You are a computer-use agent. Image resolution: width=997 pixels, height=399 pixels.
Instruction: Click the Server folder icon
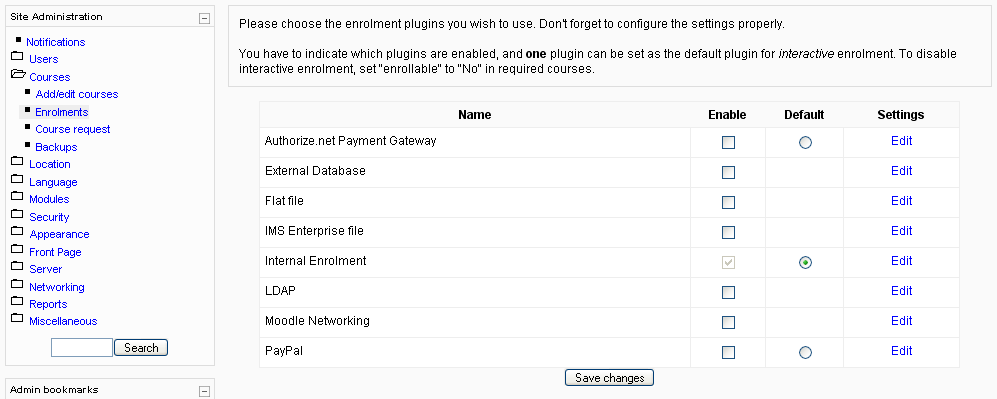pos(17,267)
